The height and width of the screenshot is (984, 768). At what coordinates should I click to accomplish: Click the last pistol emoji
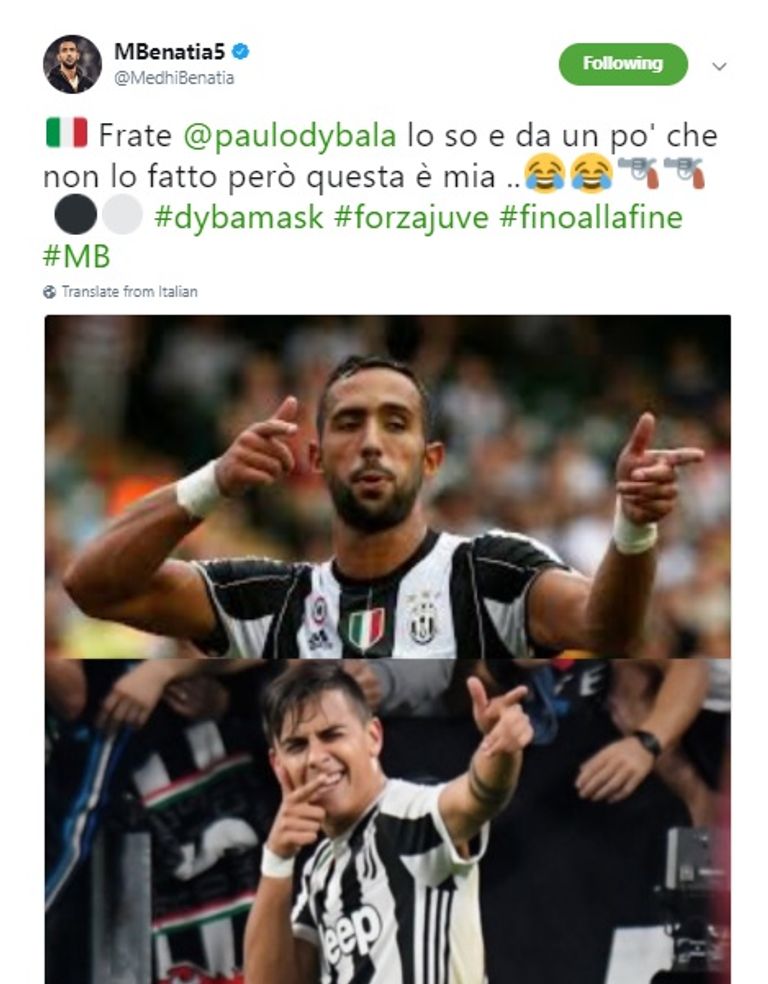(x=684, y=173)
